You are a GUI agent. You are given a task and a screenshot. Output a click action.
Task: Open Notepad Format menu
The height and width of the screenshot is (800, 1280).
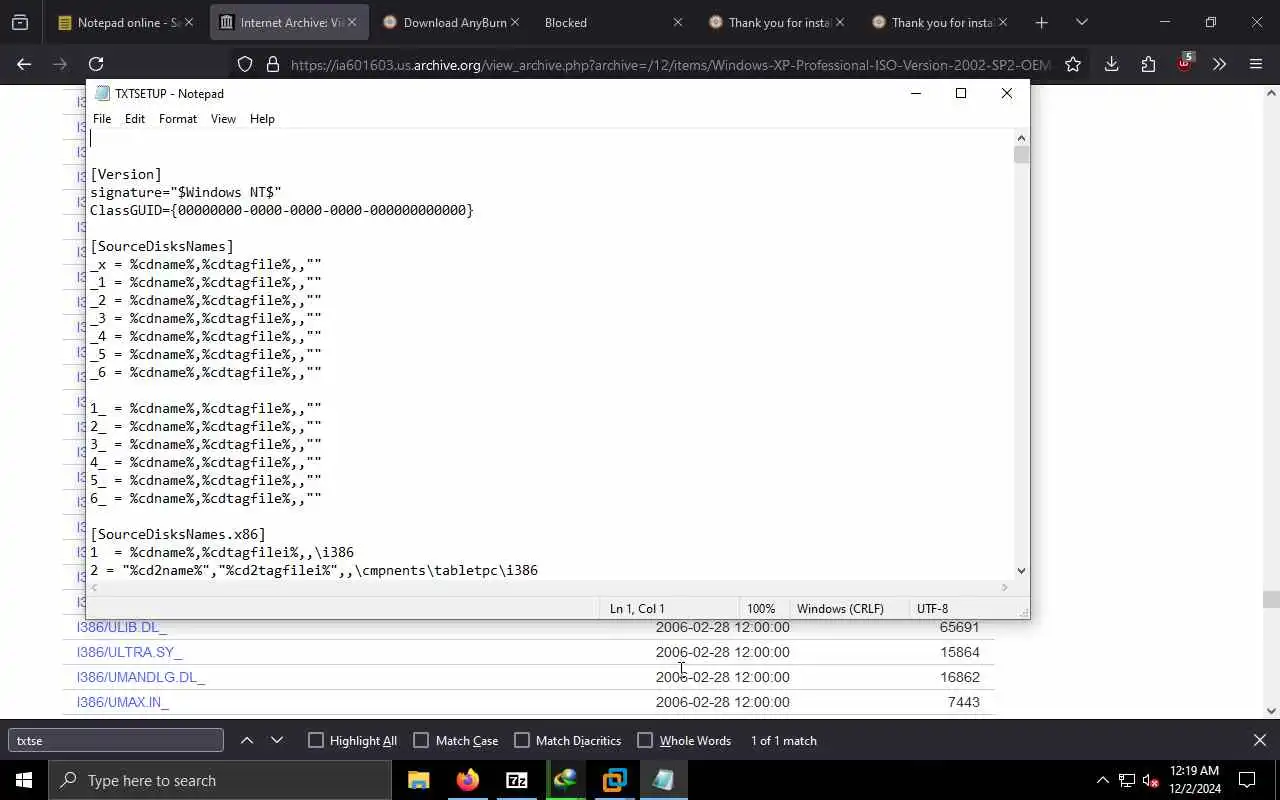click(178, 118)
